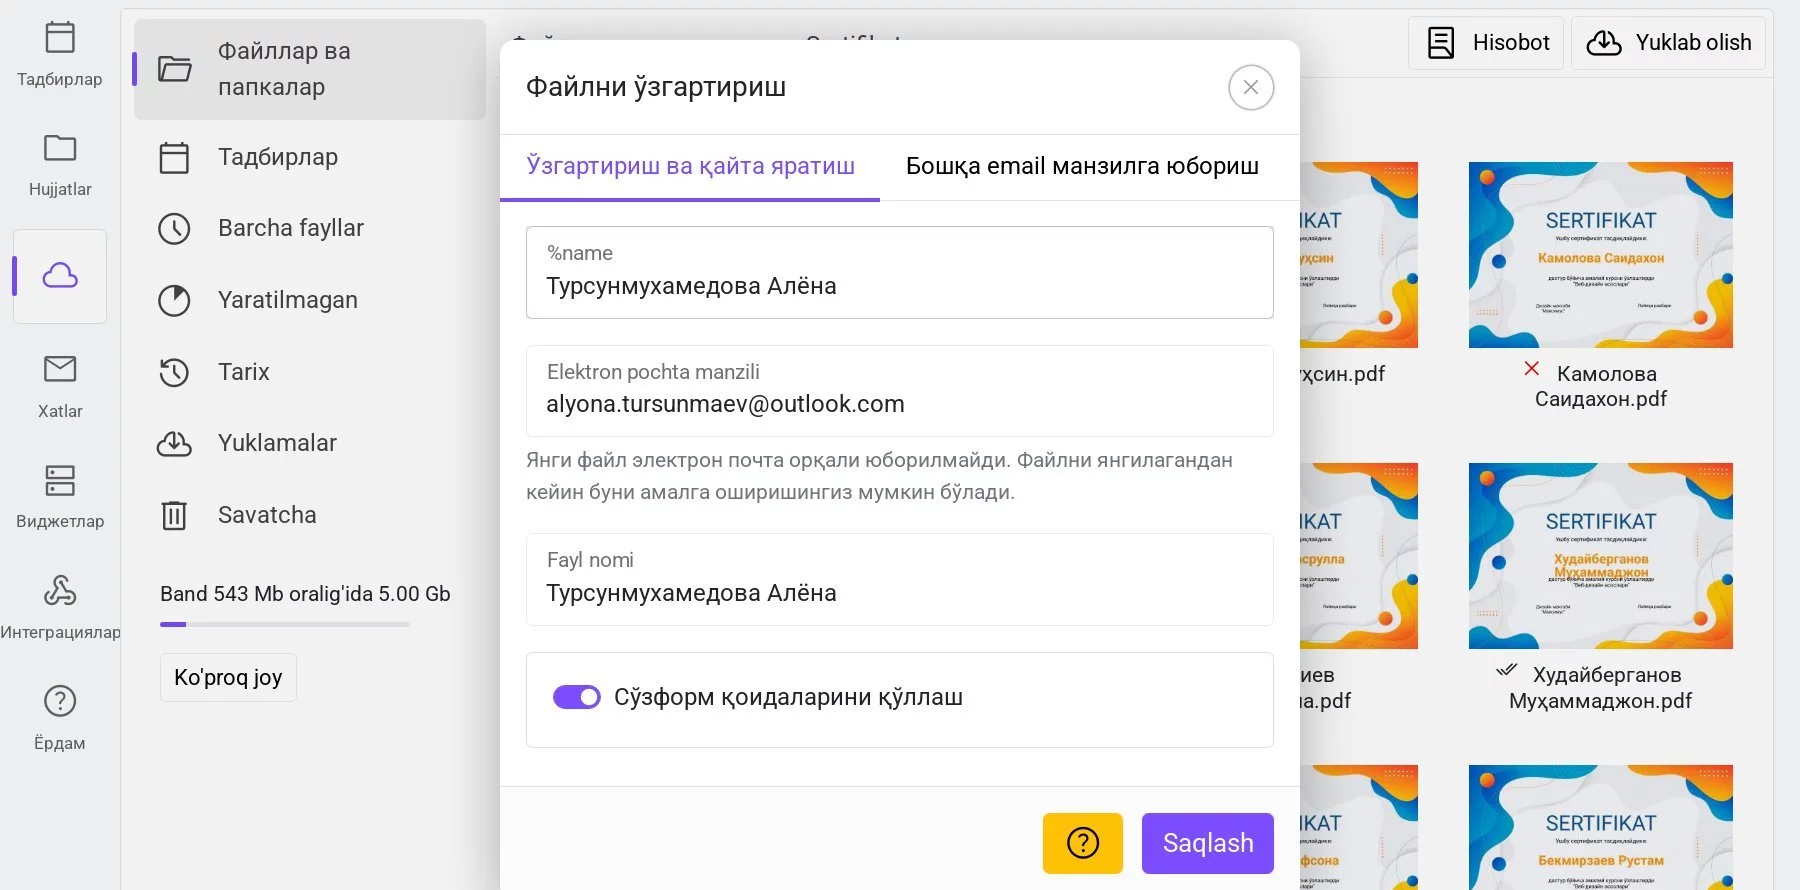The image size is (1800, 890).
Task: Click the calendar icon beside Тадбирлар menu item
Action: 174,158
